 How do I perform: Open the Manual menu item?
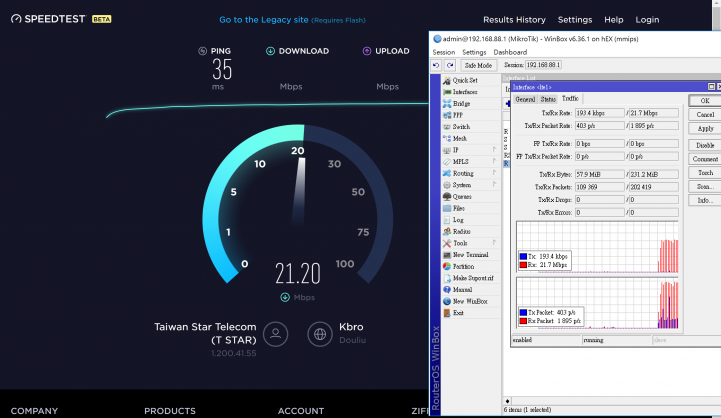click(x=458, y=290)
